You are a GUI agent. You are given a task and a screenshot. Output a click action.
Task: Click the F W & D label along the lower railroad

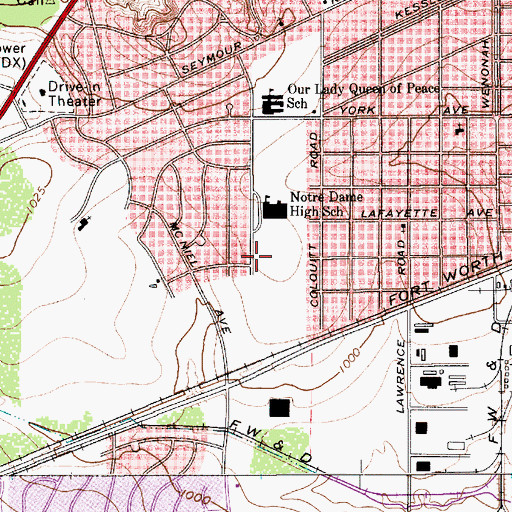[271, 441]
